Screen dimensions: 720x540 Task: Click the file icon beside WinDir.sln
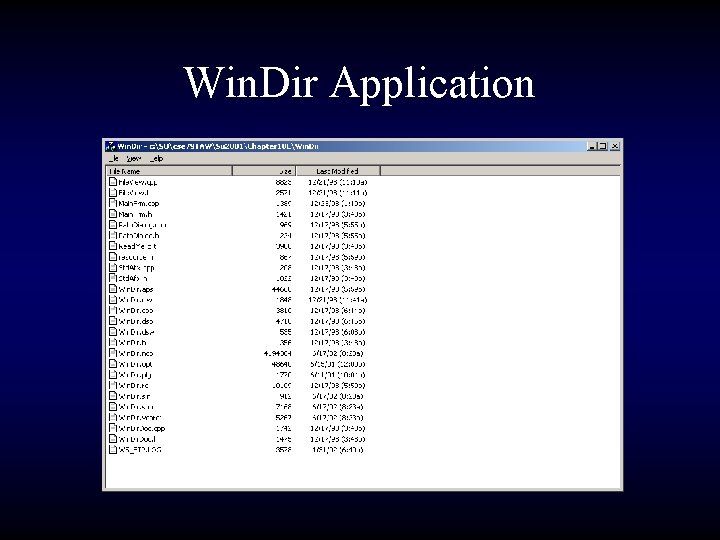(113, 396)
